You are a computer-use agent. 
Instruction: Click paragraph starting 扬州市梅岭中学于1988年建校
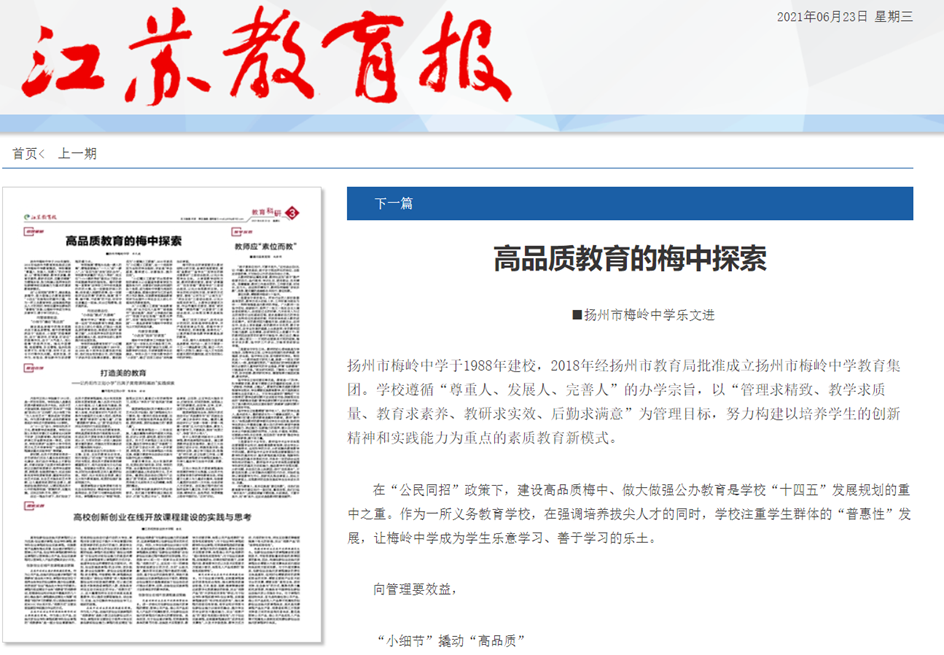pos(624,402)
